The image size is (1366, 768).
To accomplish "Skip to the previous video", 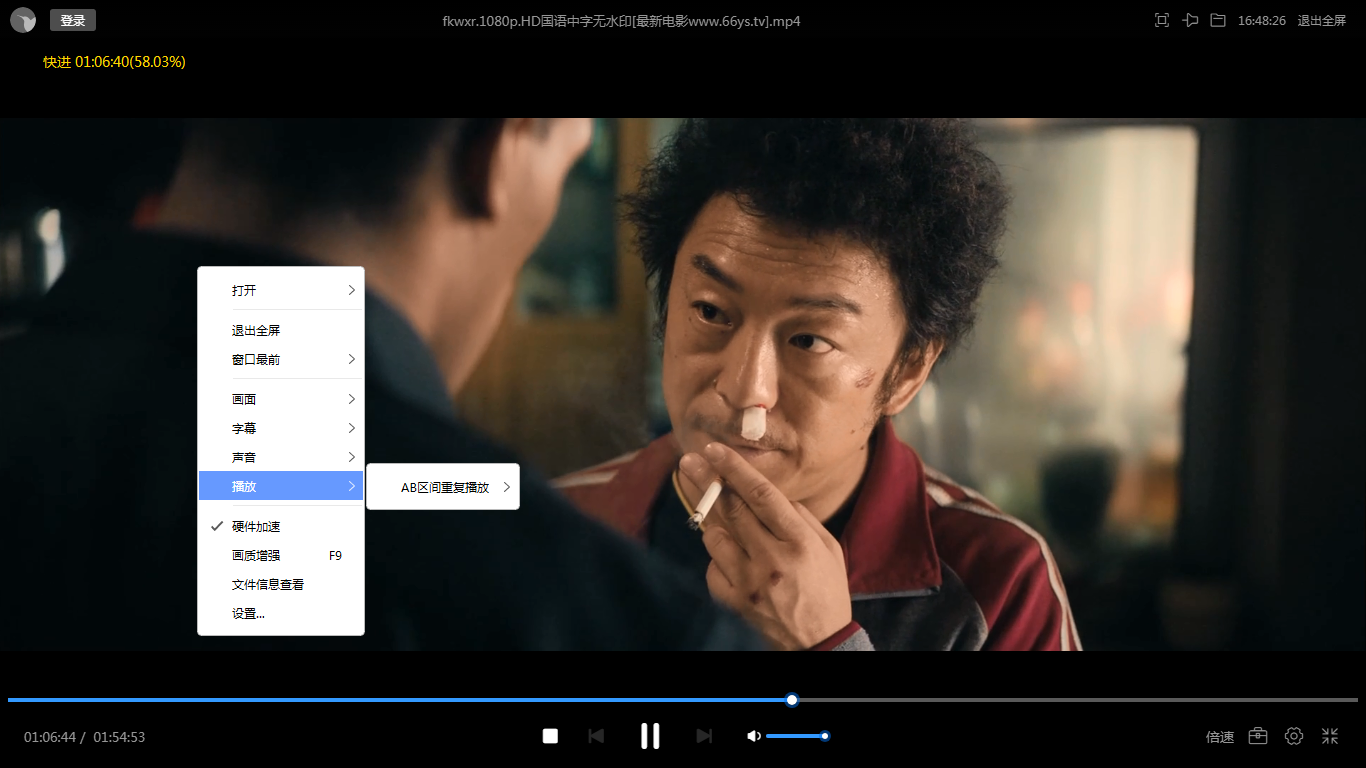I will tap(596, 736).
